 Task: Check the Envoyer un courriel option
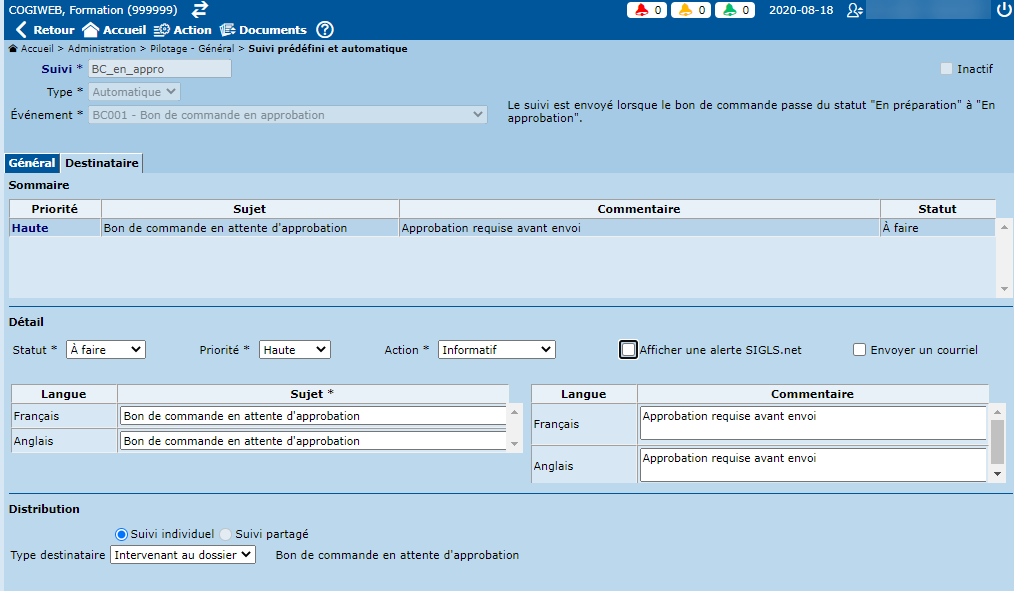(859, 350)
